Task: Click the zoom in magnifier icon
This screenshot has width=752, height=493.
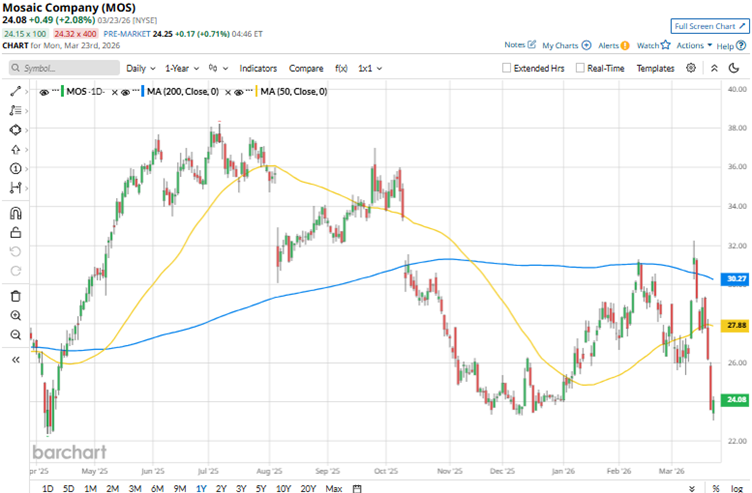Action: click(16, 316)
